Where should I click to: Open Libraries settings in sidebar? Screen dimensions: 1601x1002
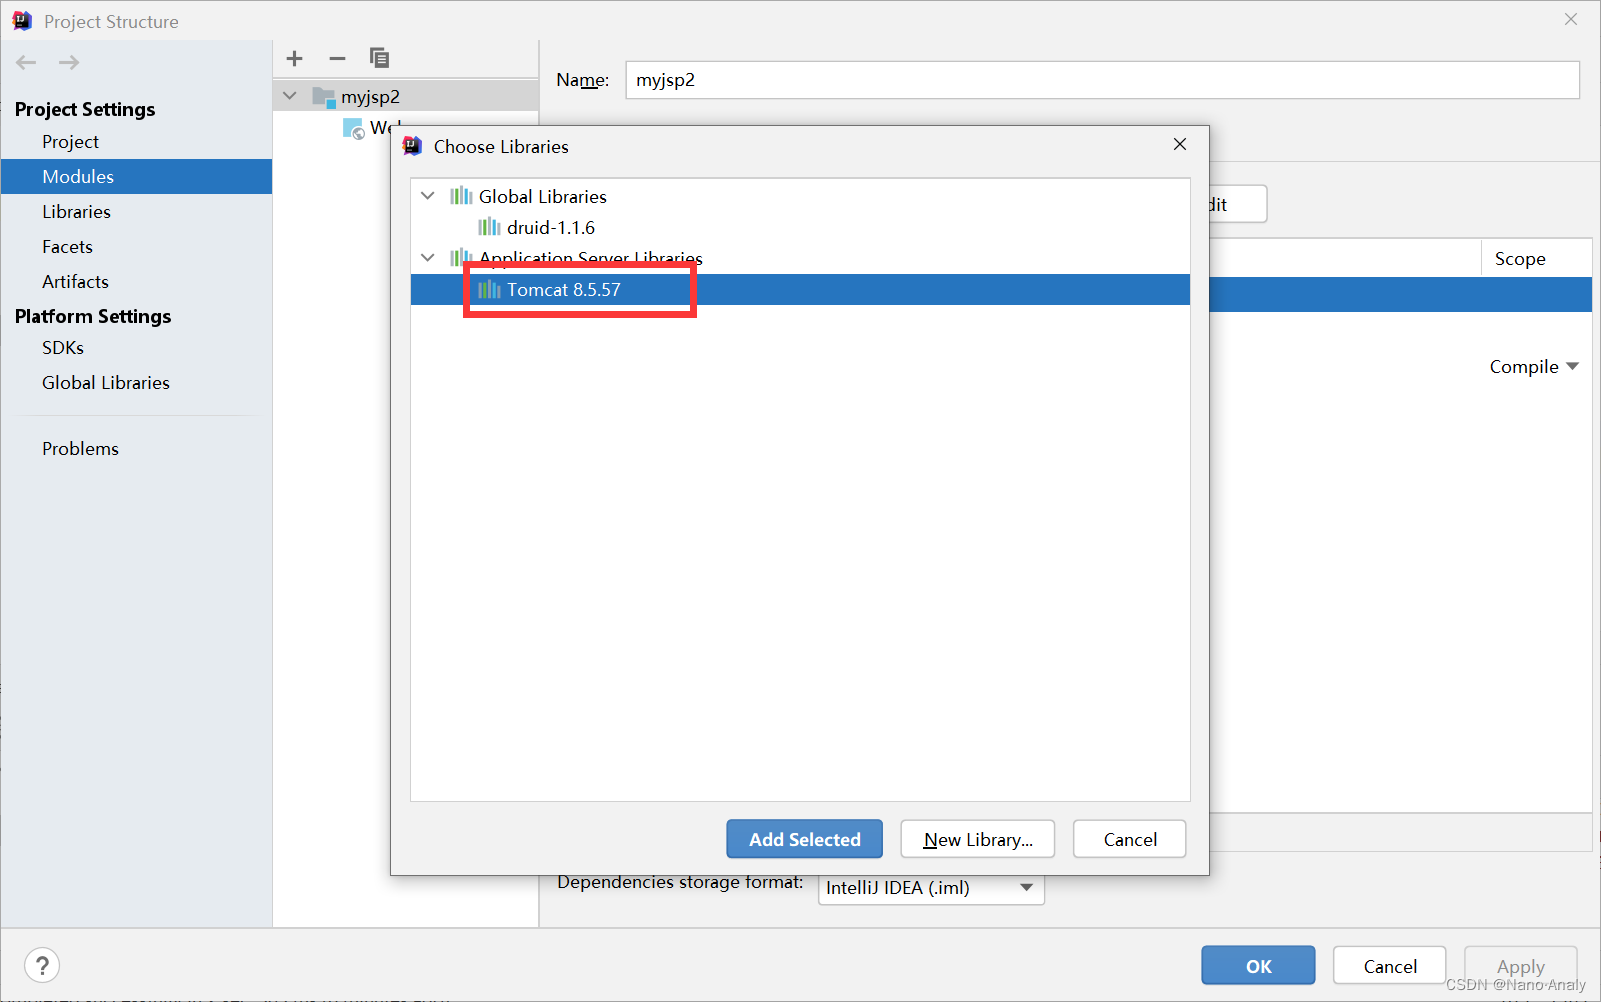click(76, 211)
